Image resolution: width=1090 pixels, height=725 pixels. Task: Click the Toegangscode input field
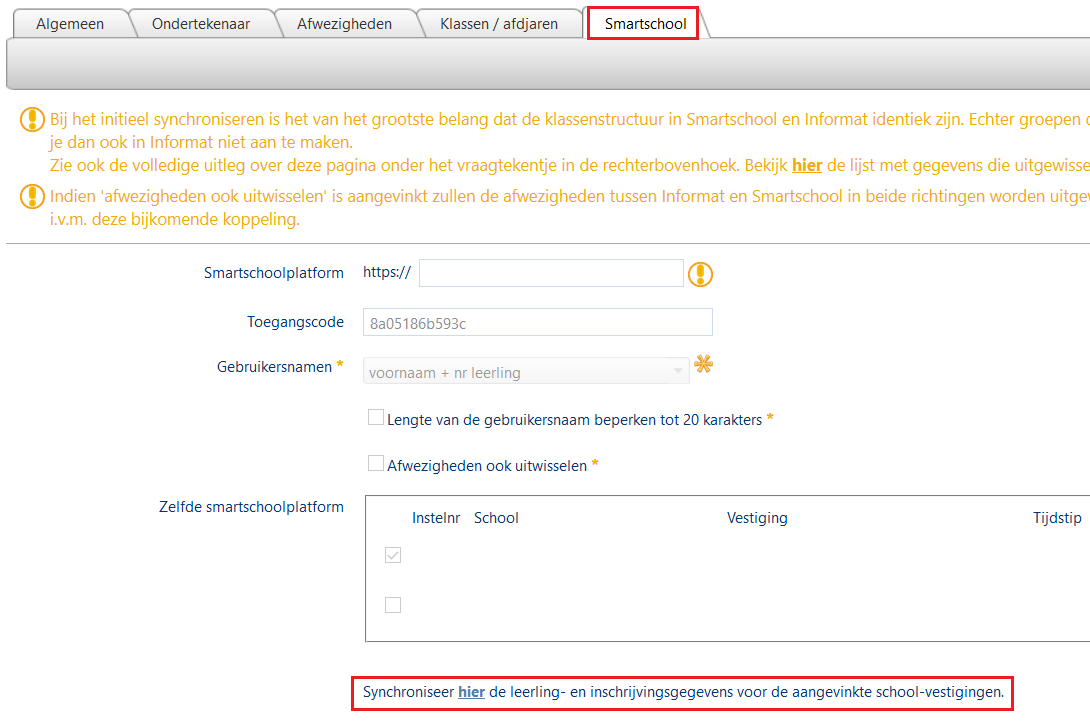537,323
